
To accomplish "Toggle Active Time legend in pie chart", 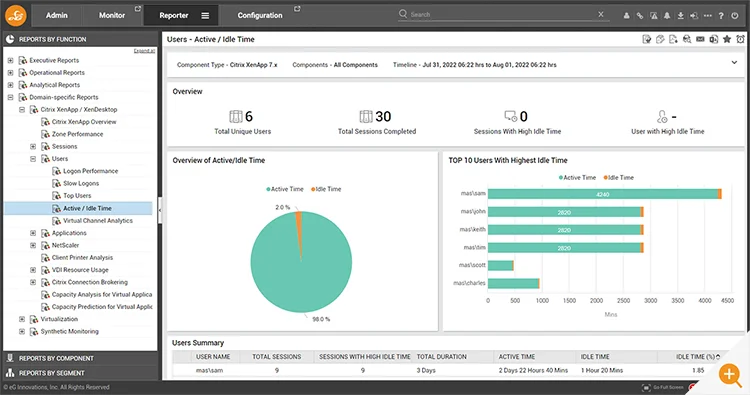I will (x=285, y=189).
